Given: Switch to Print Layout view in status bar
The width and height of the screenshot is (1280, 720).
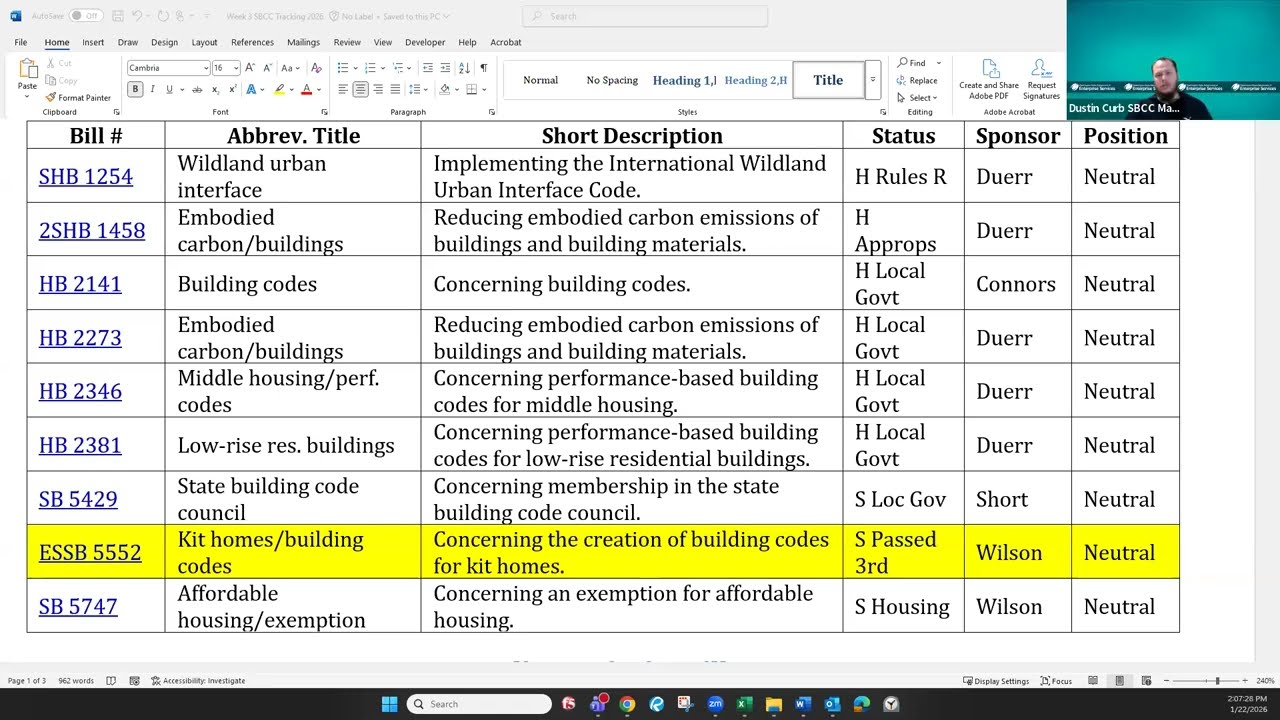Looking at the screenshot, I should pos(1119,681).
